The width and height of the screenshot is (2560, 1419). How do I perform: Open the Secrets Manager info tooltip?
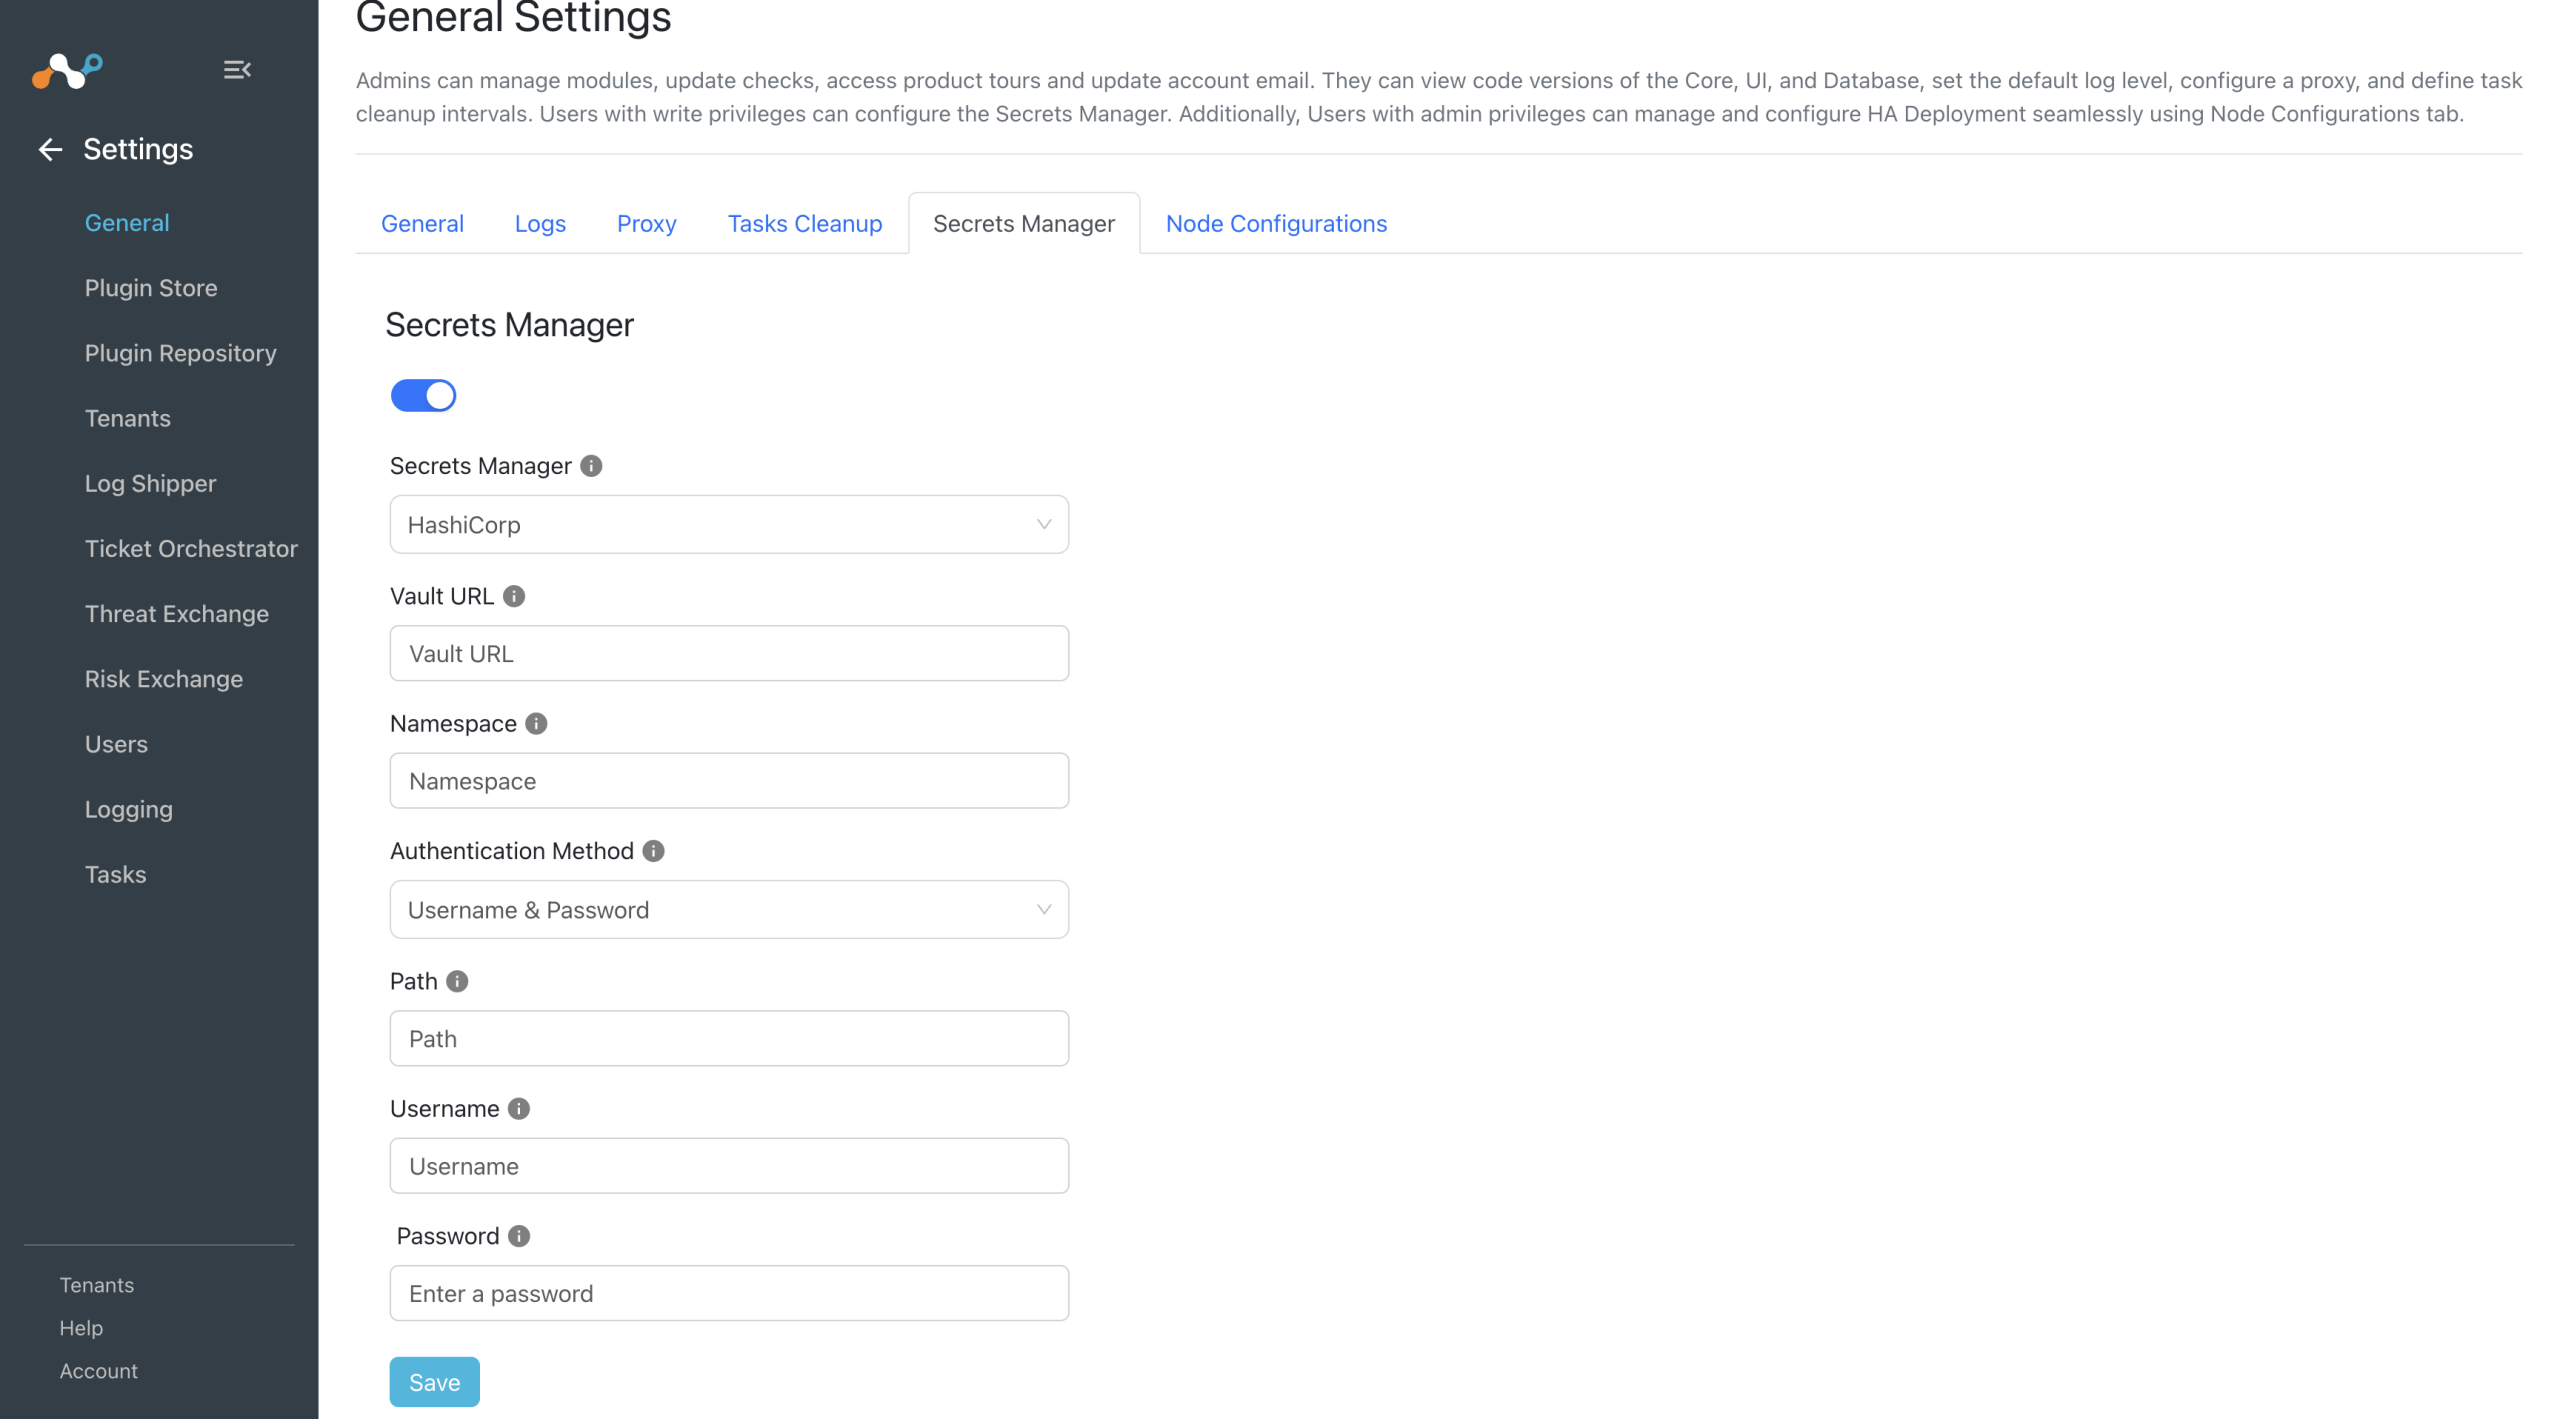[x=590, y=465]
